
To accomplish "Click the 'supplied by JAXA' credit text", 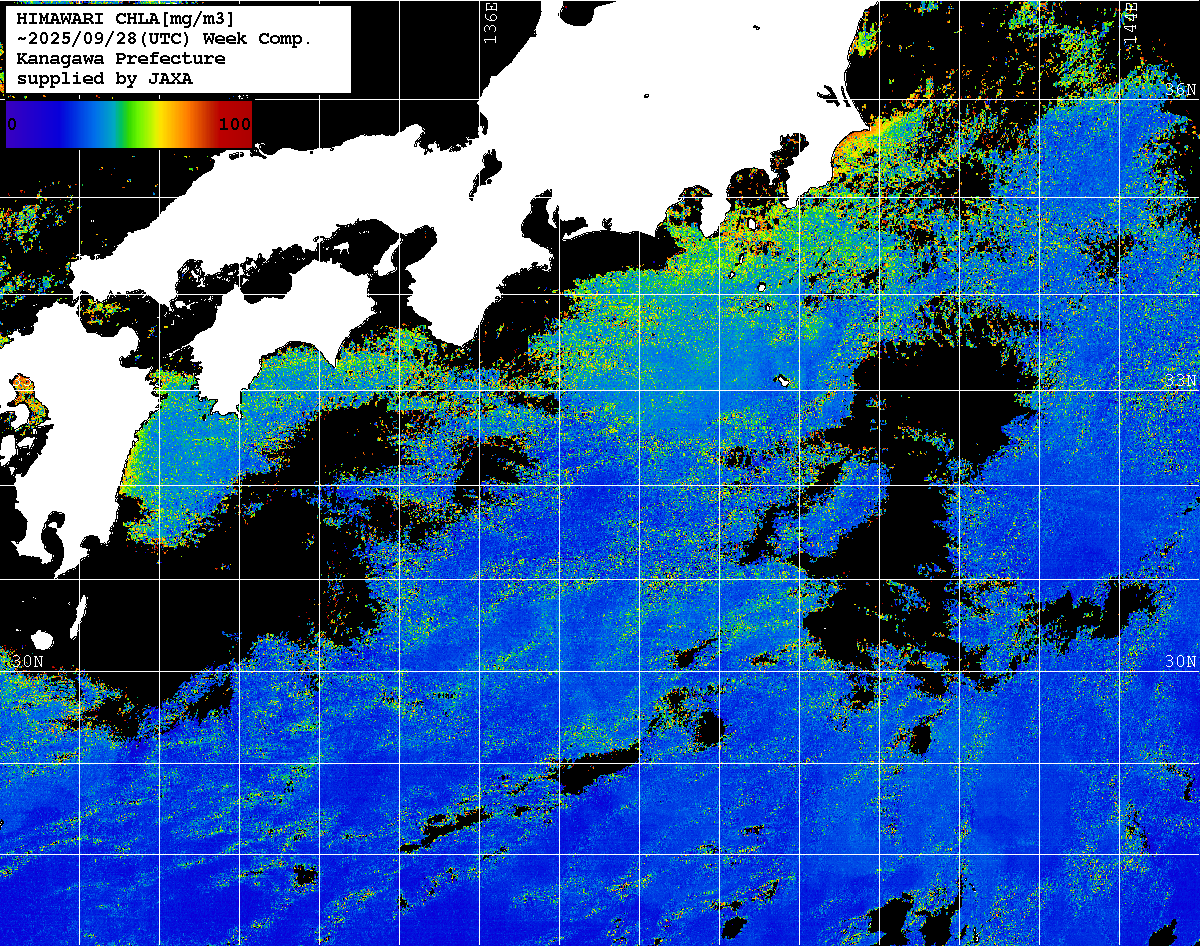I will (x=105, y=79).
